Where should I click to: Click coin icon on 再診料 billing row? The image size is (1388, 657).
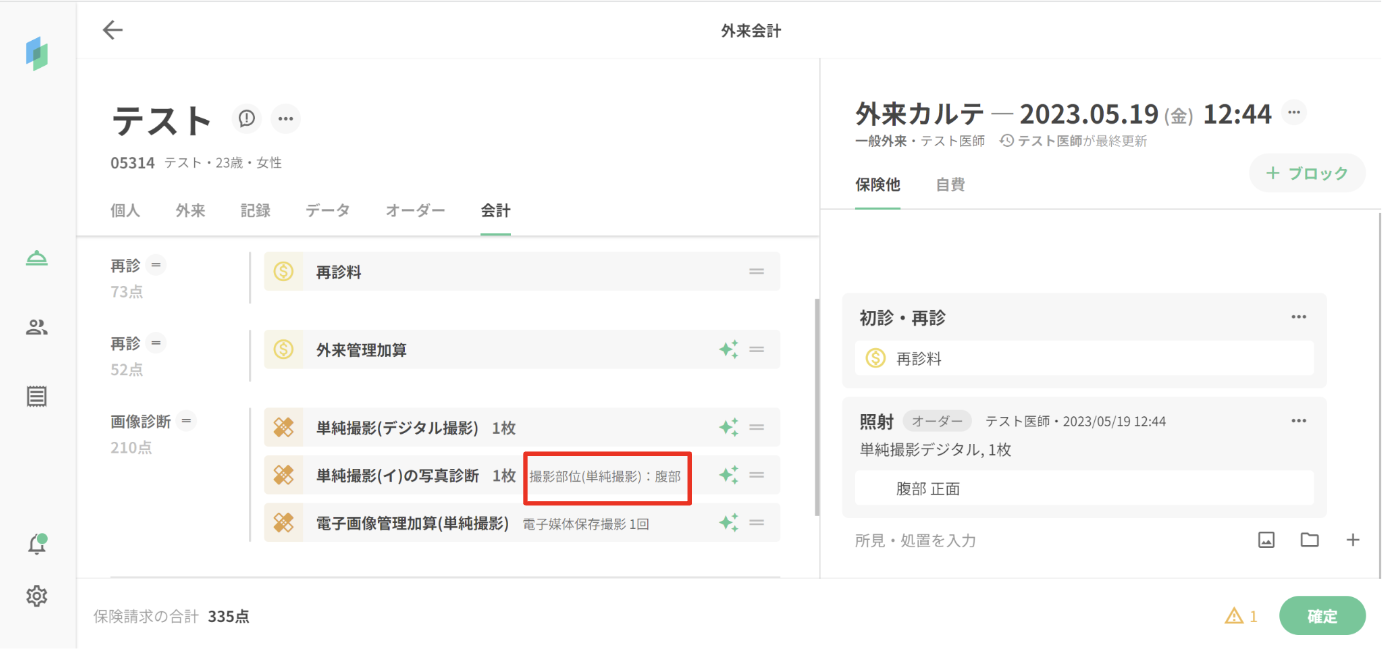(x=284, y=271)
